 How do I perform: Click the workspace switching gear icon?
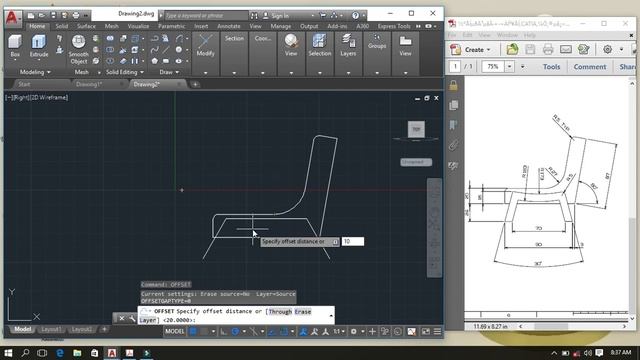point(354,331)
